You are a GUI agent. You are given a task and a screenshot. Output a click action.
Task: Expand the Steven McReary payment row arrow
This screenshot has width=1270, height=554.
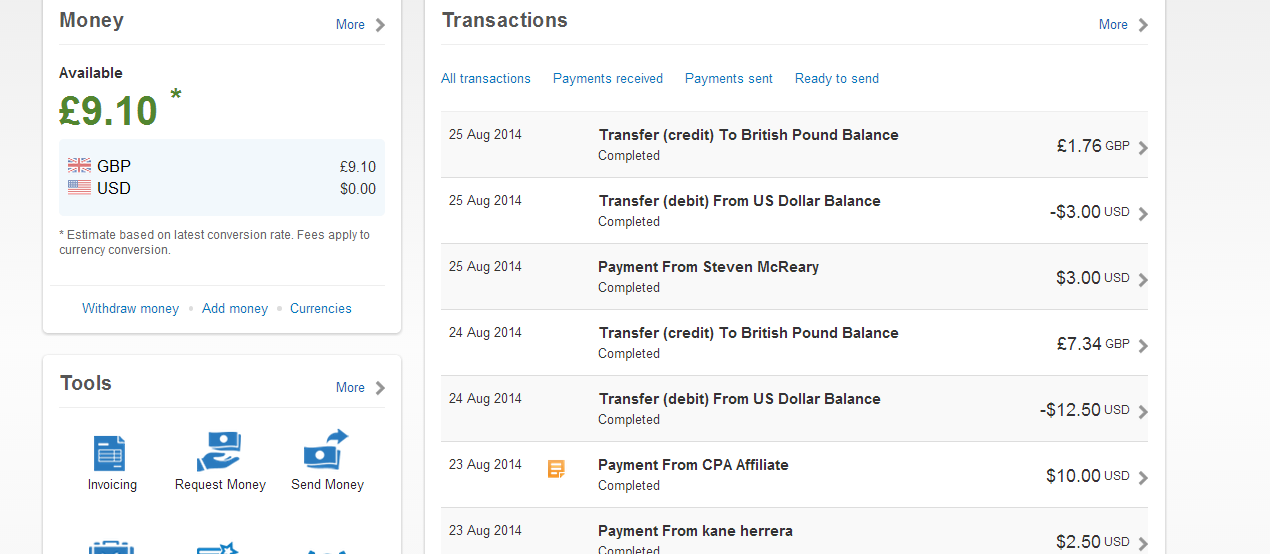coord(1143,280)
